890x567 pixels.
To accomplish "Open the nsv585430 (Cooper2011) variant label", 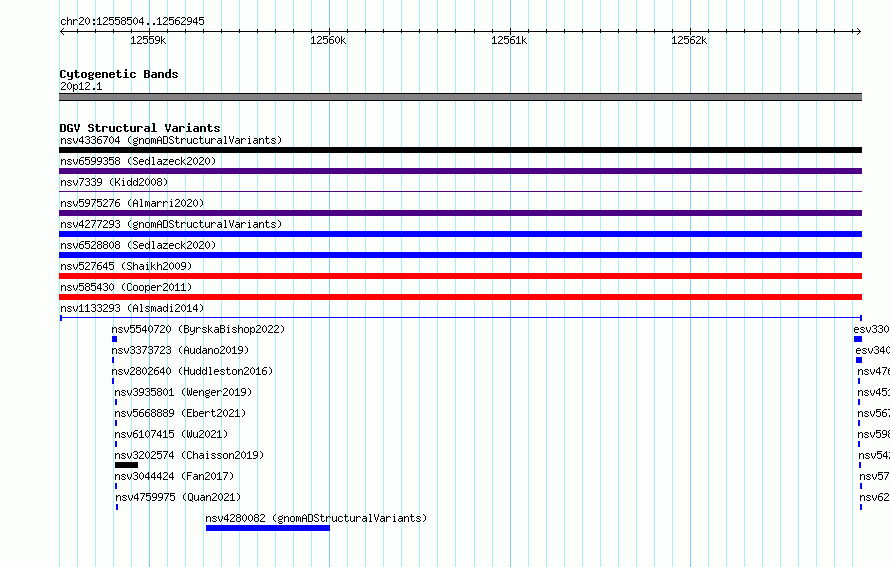I will pos(126,287).
